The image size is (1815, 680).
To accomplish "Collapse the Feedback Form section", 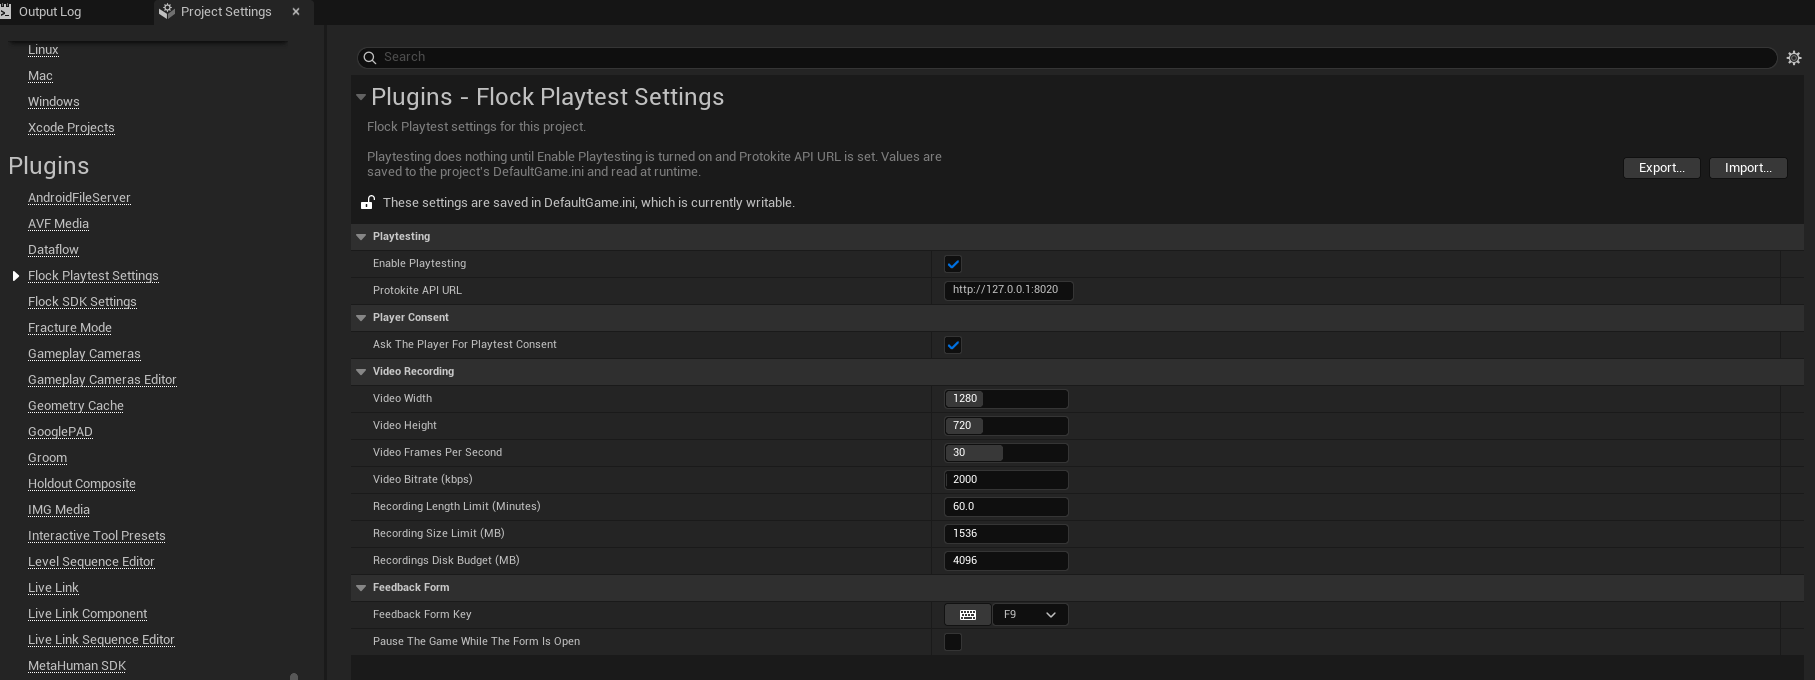I will 361,588.
